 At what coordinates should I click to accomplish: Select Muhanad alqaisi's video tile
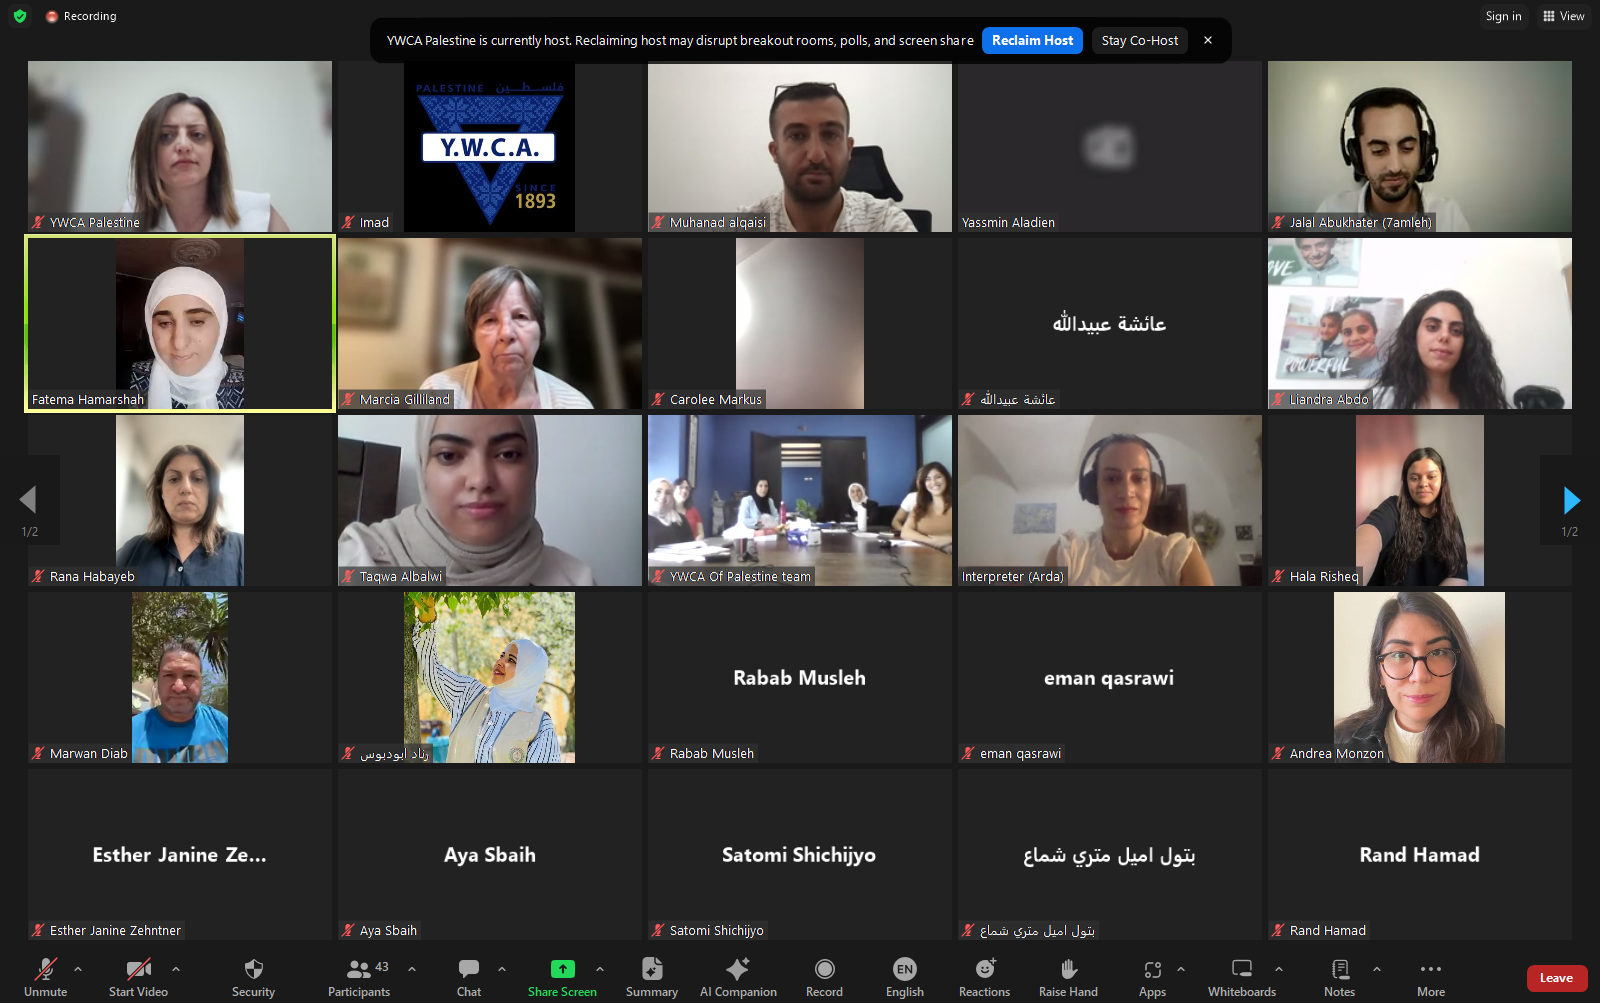(x=800, y=147)
